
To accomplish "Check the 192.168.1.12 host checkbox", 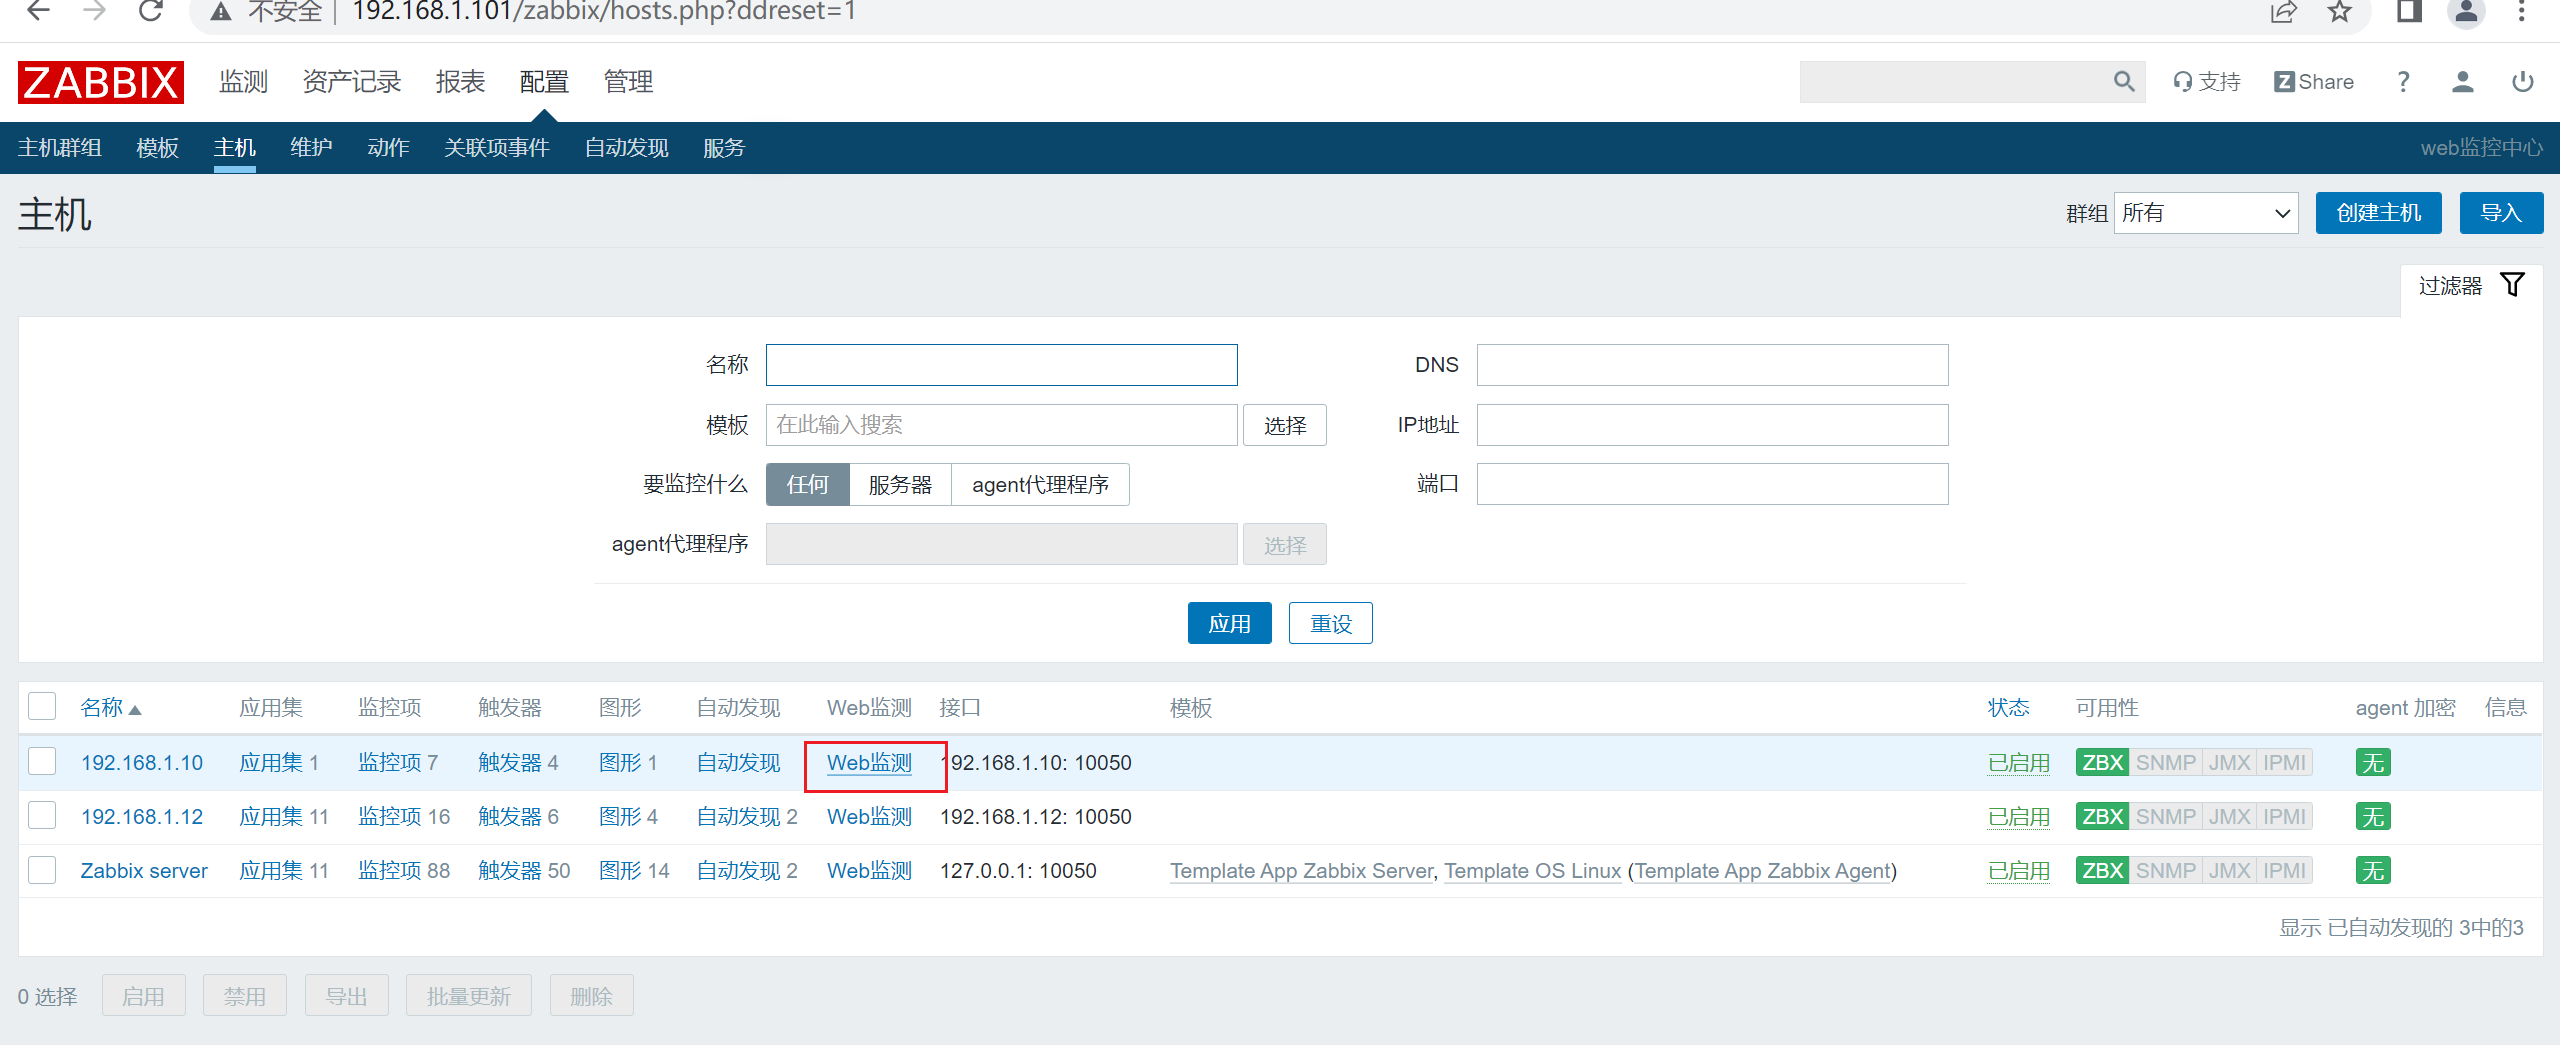I will click(42, 816).
